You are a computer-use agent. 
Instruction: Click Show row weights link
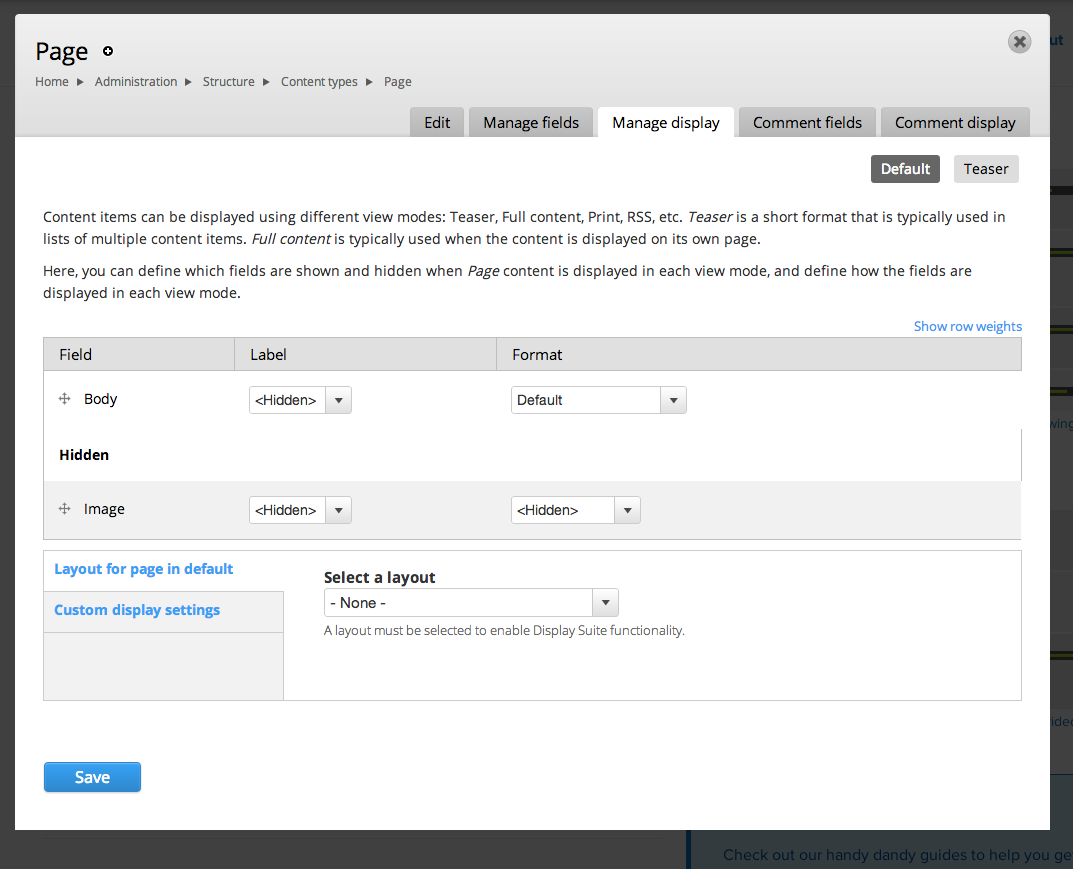(967, 326)
